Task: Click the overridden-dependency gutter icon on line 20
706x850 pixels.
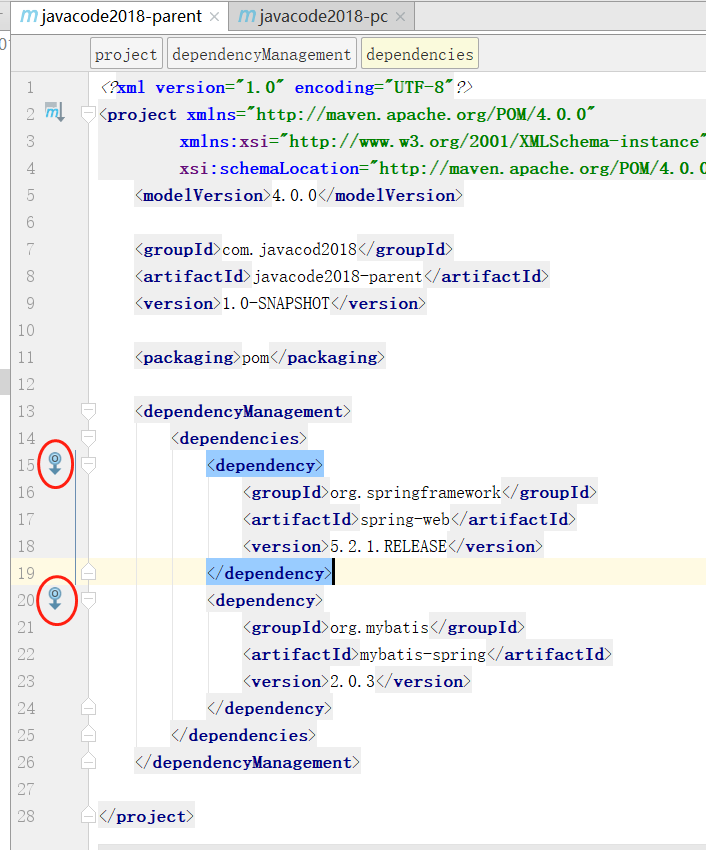Action: [56, 599]
